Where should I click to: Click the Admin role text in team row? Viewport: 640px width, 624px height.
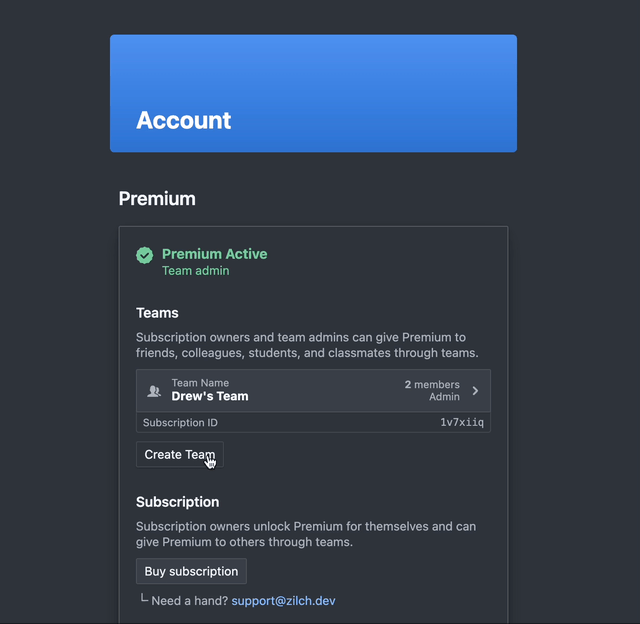click(x=444, y=397)
